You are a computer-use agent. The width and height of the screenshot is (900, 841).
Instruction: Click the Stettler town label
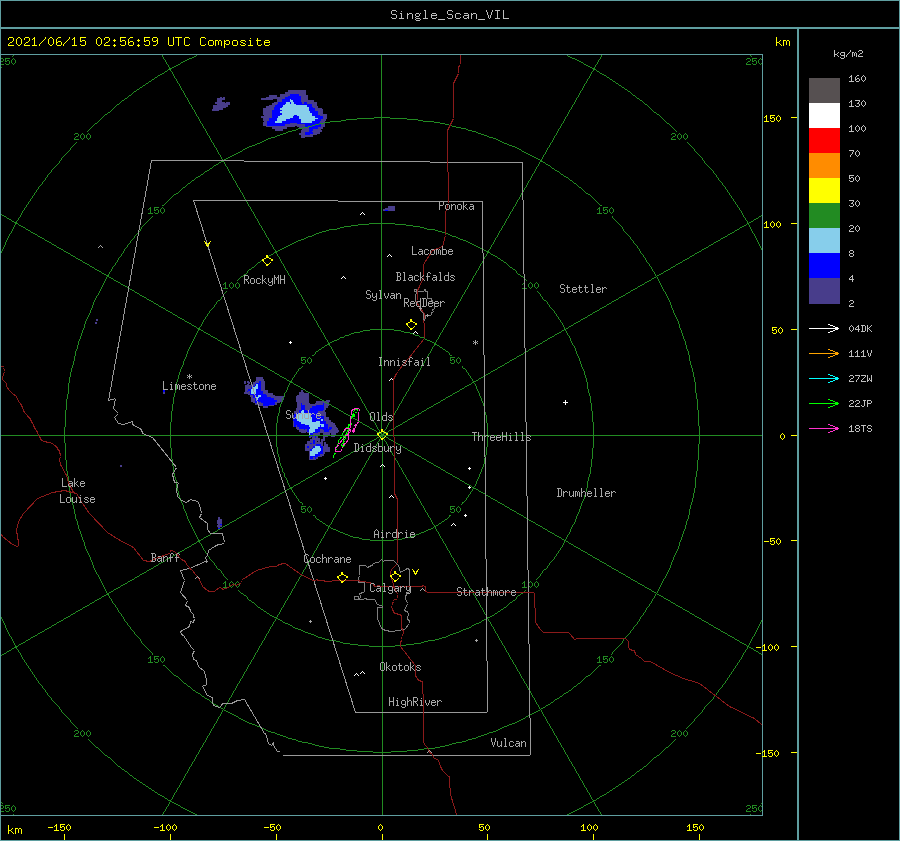point(583,289)
